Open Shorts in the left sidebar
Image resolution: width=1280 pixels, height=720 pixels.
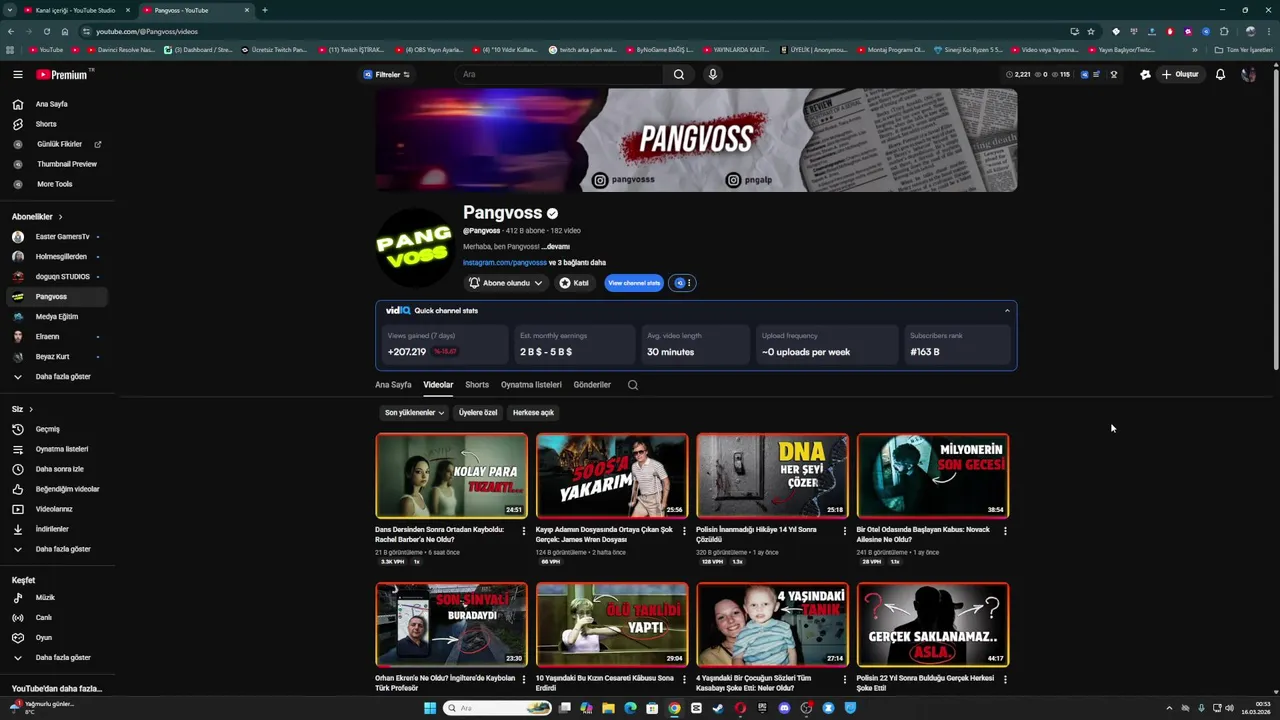coord(46,124)
